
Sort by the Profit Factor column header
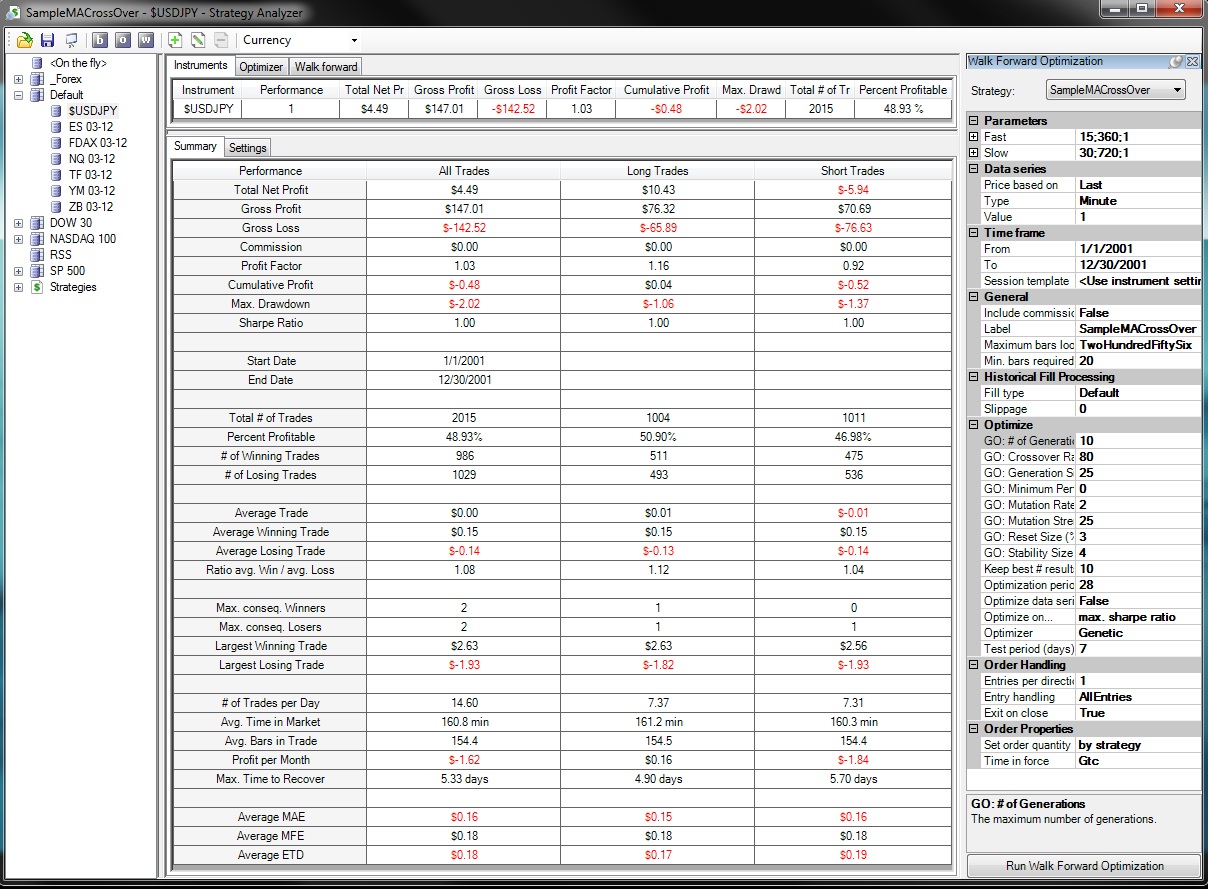point(581,90)
